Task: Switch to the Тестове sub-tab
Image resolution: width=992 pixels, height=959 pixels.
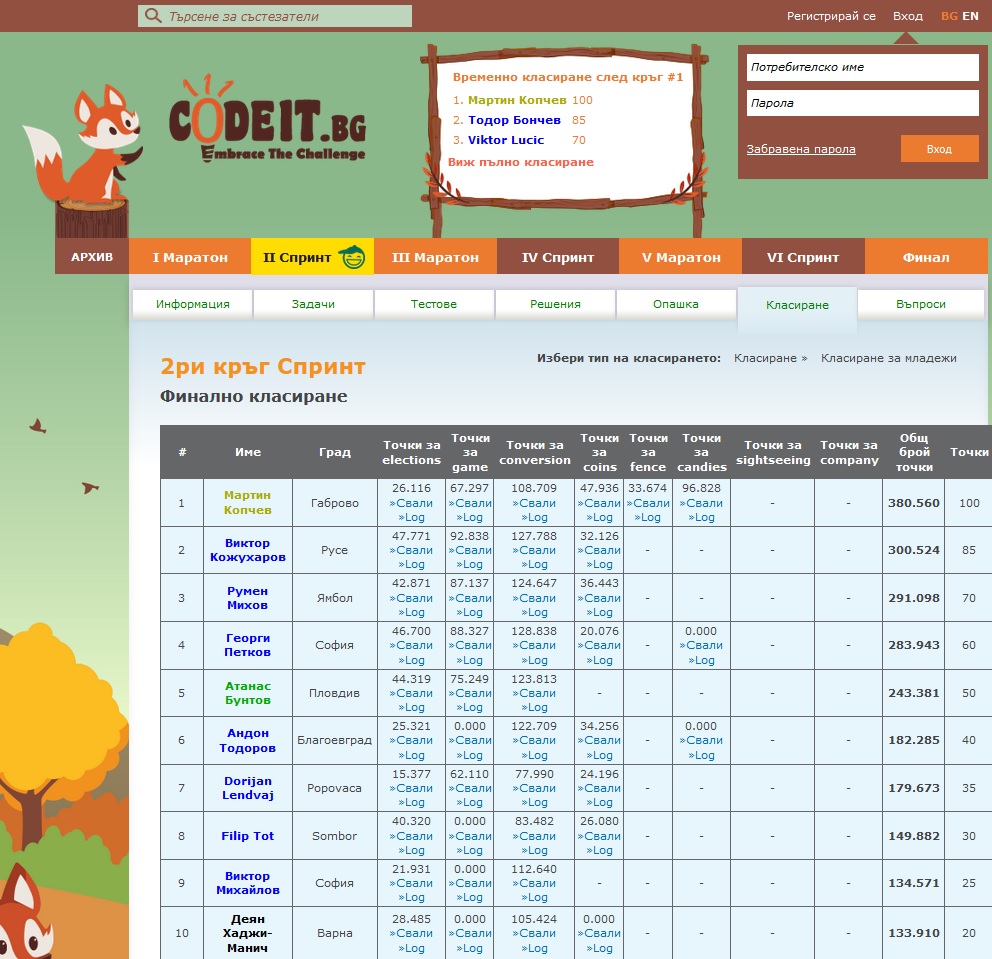Action: pyautogui.click(x=434, y=304)
